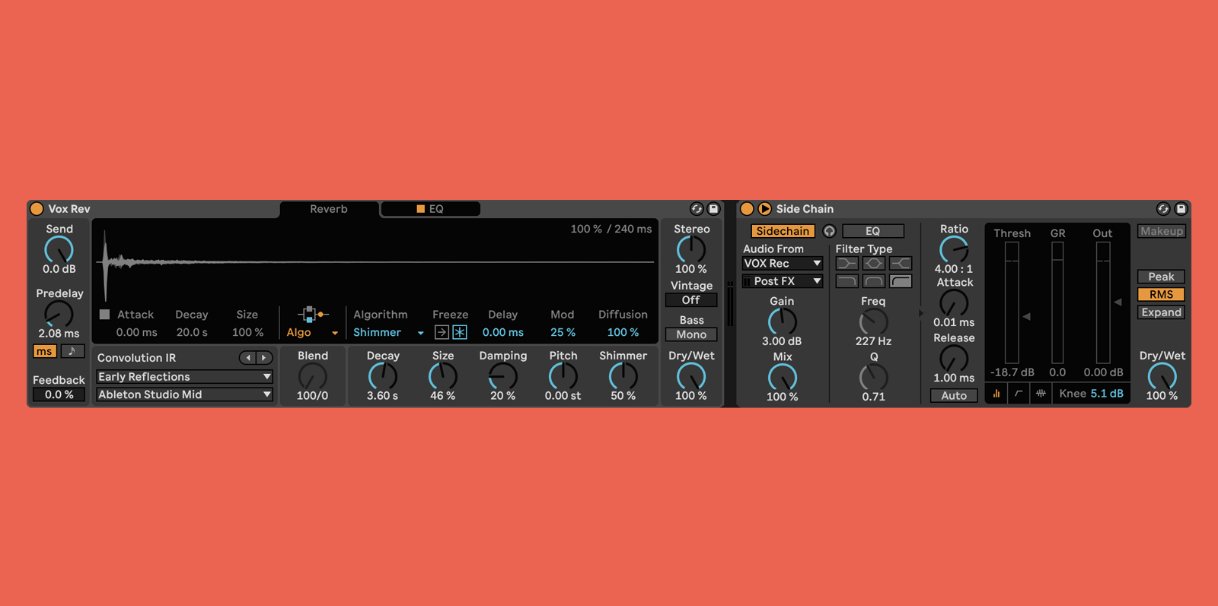The image size is (1218, 606).
Task: Switch to the collapsed meter view icon
Action: [996, 395]
